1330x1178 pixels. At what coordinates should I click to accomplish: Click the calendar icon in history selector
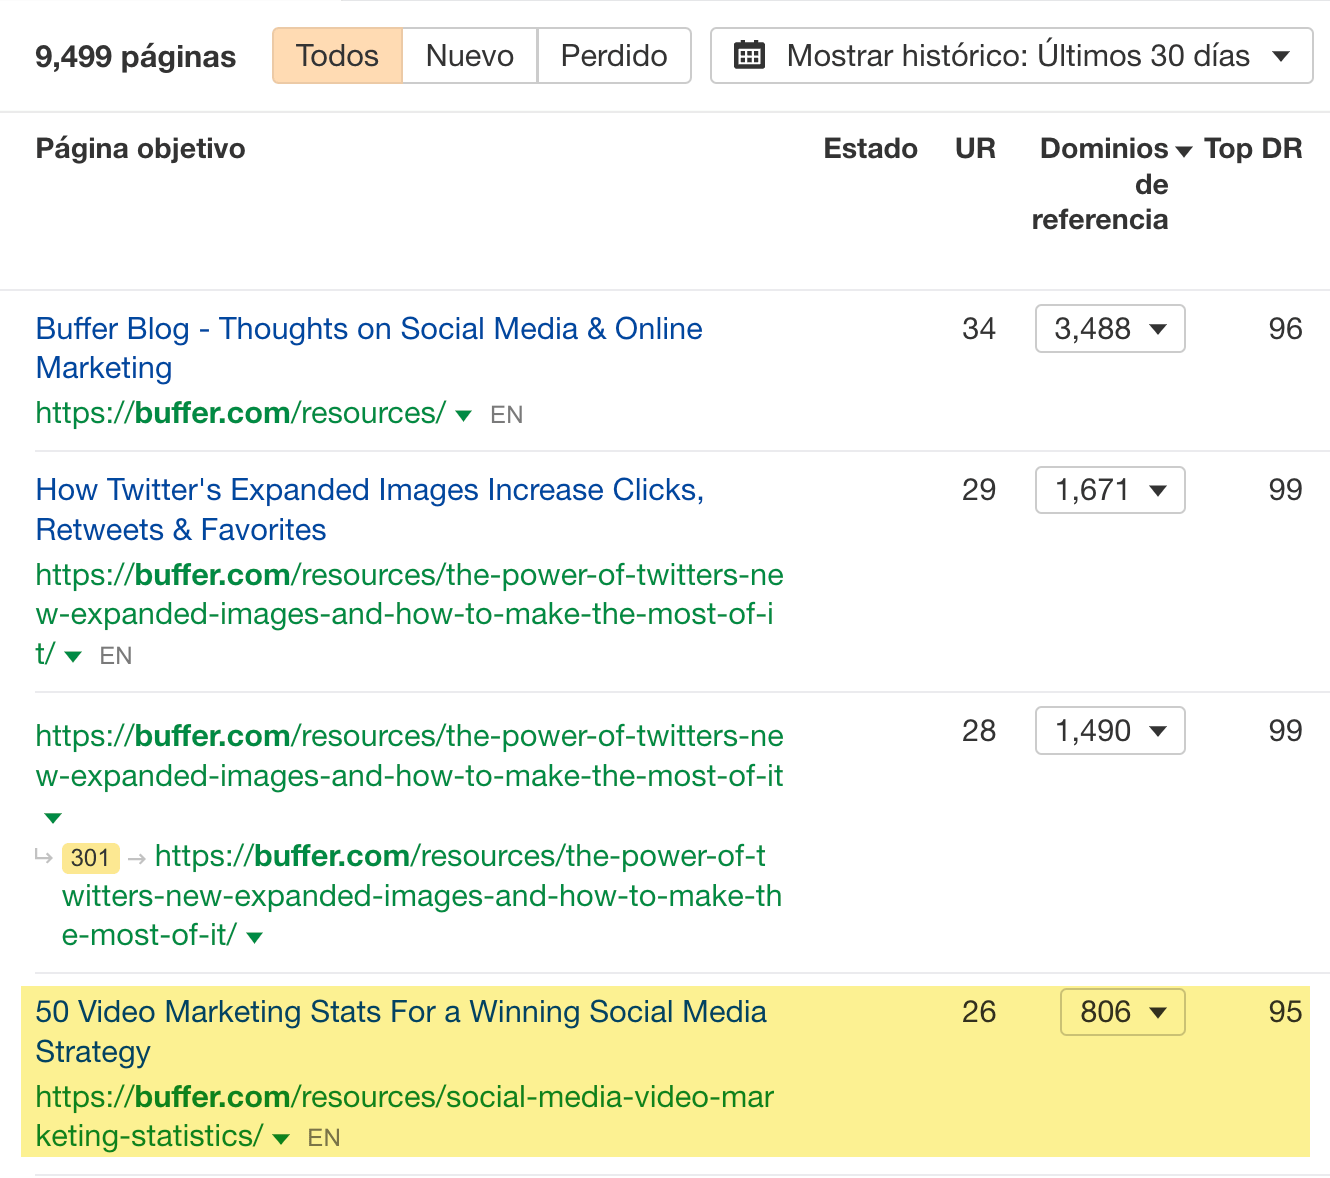point(749,55)
